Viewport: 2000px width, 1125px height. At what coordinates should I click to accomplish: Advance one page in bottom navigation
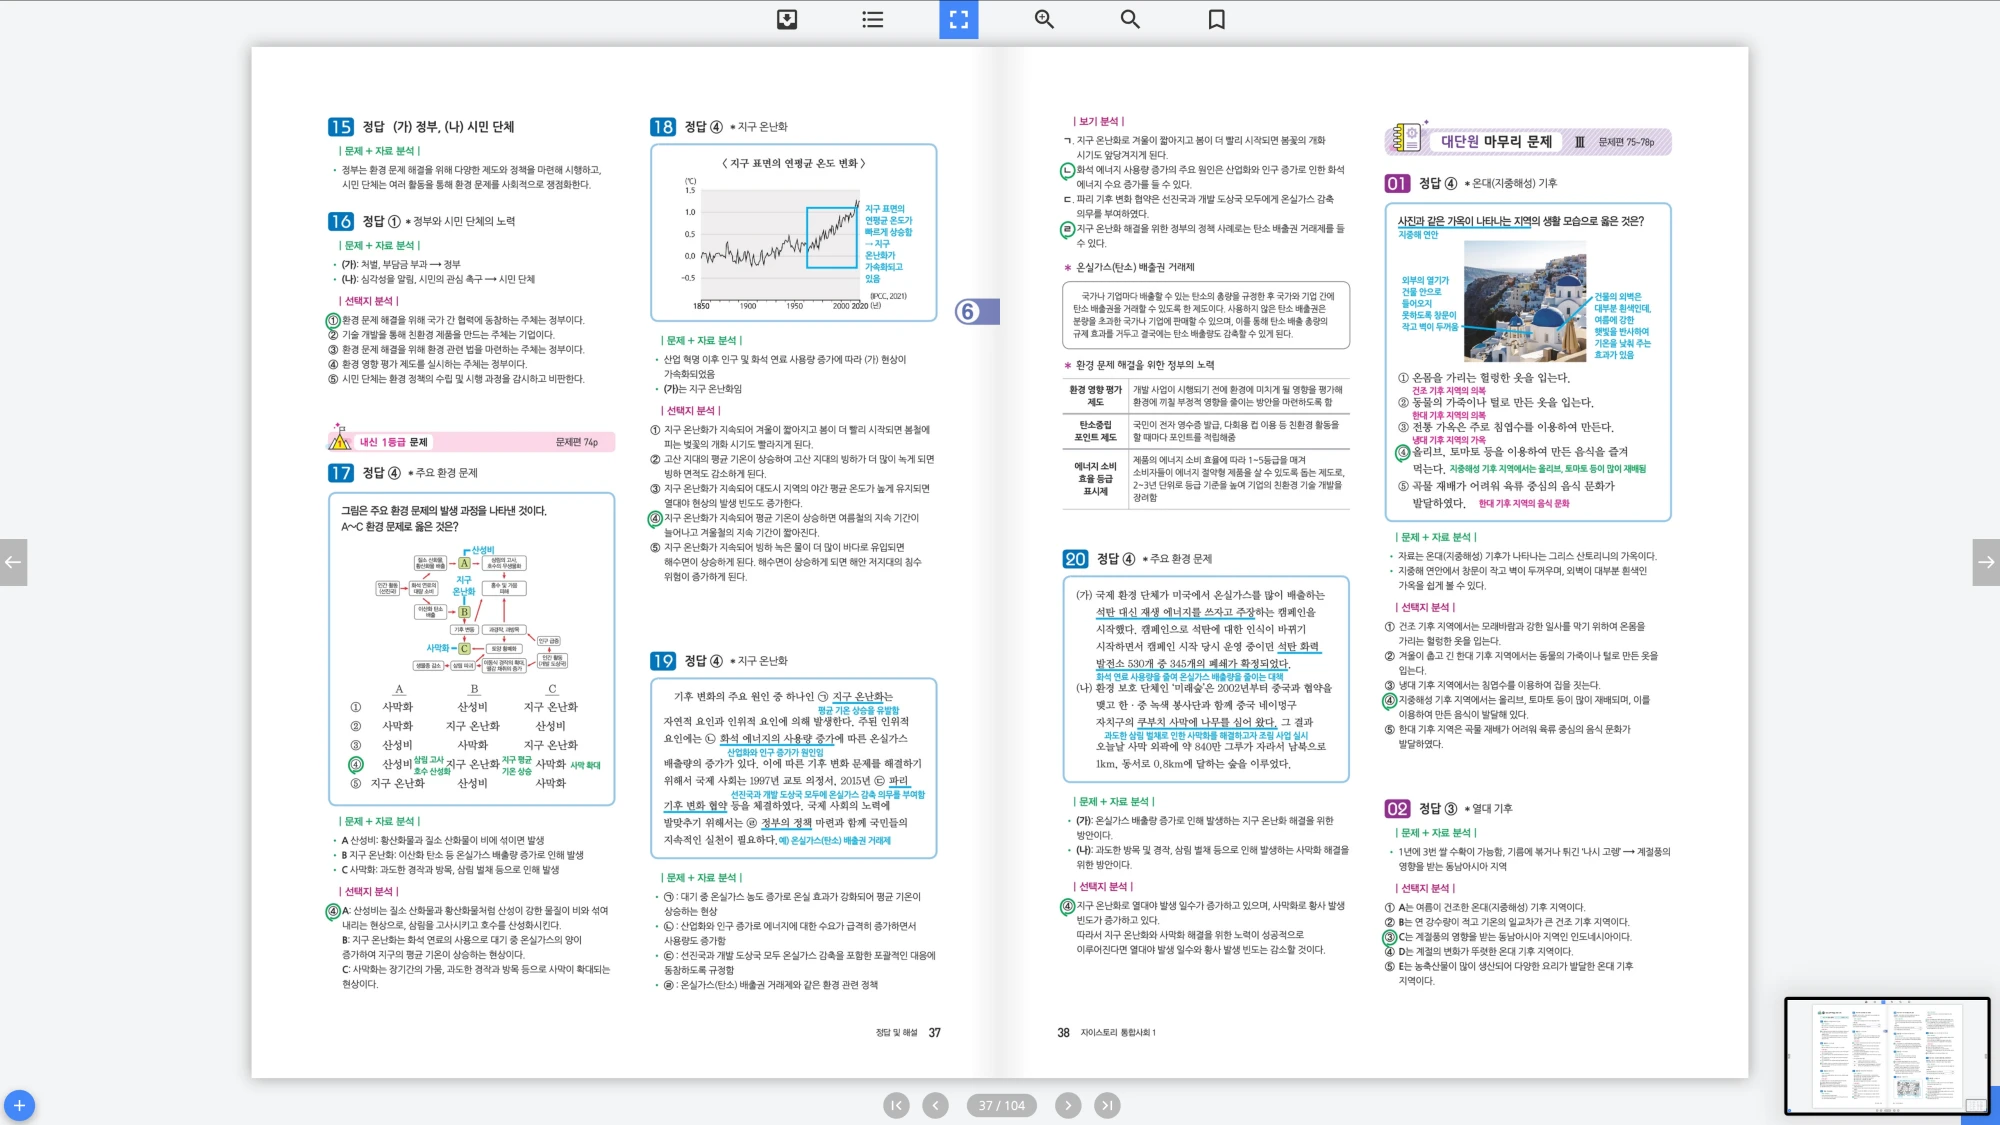[x=1068, y=1105]
